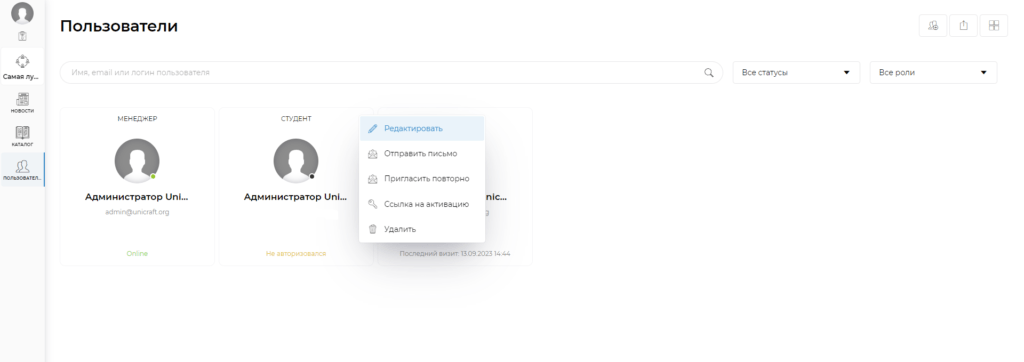The image size is (1024, 362).
Task: Open the 'Самая лу...' sidebar section
Action: (22, 67)
